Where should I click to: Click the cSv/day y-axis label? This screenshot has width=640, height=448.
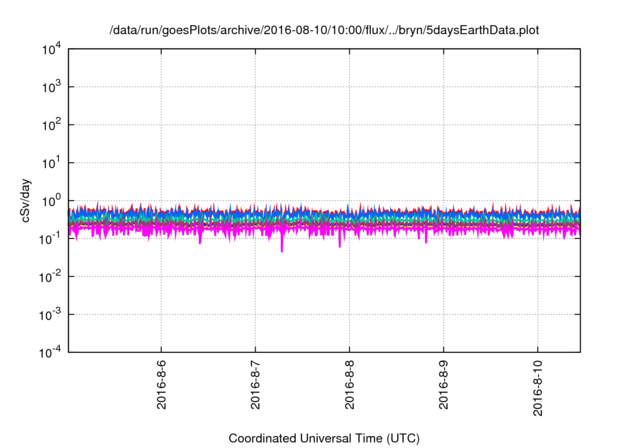click(x=26, y=200)
